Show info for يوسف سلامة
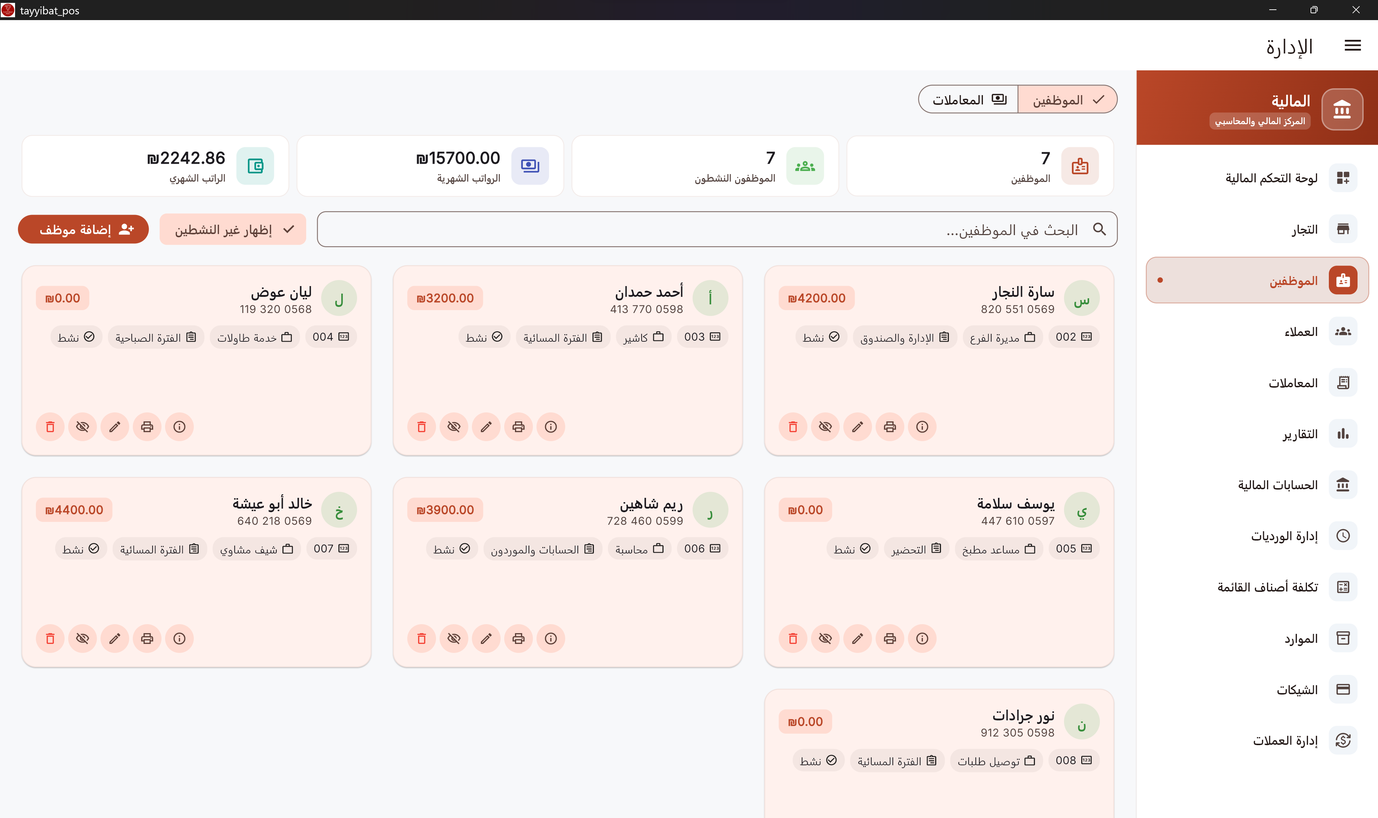 pyautogui.click(x=922, y=638)
